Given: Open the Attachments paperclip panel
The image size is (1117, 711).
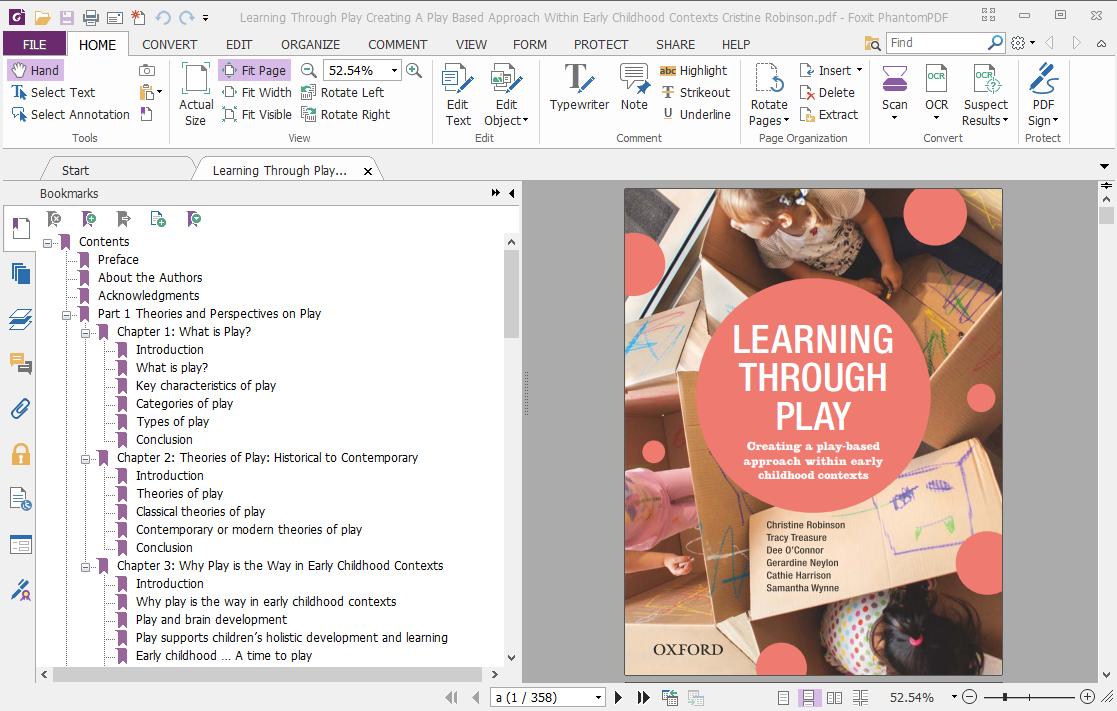Looking at the screenshot, I should coord(21,409).
